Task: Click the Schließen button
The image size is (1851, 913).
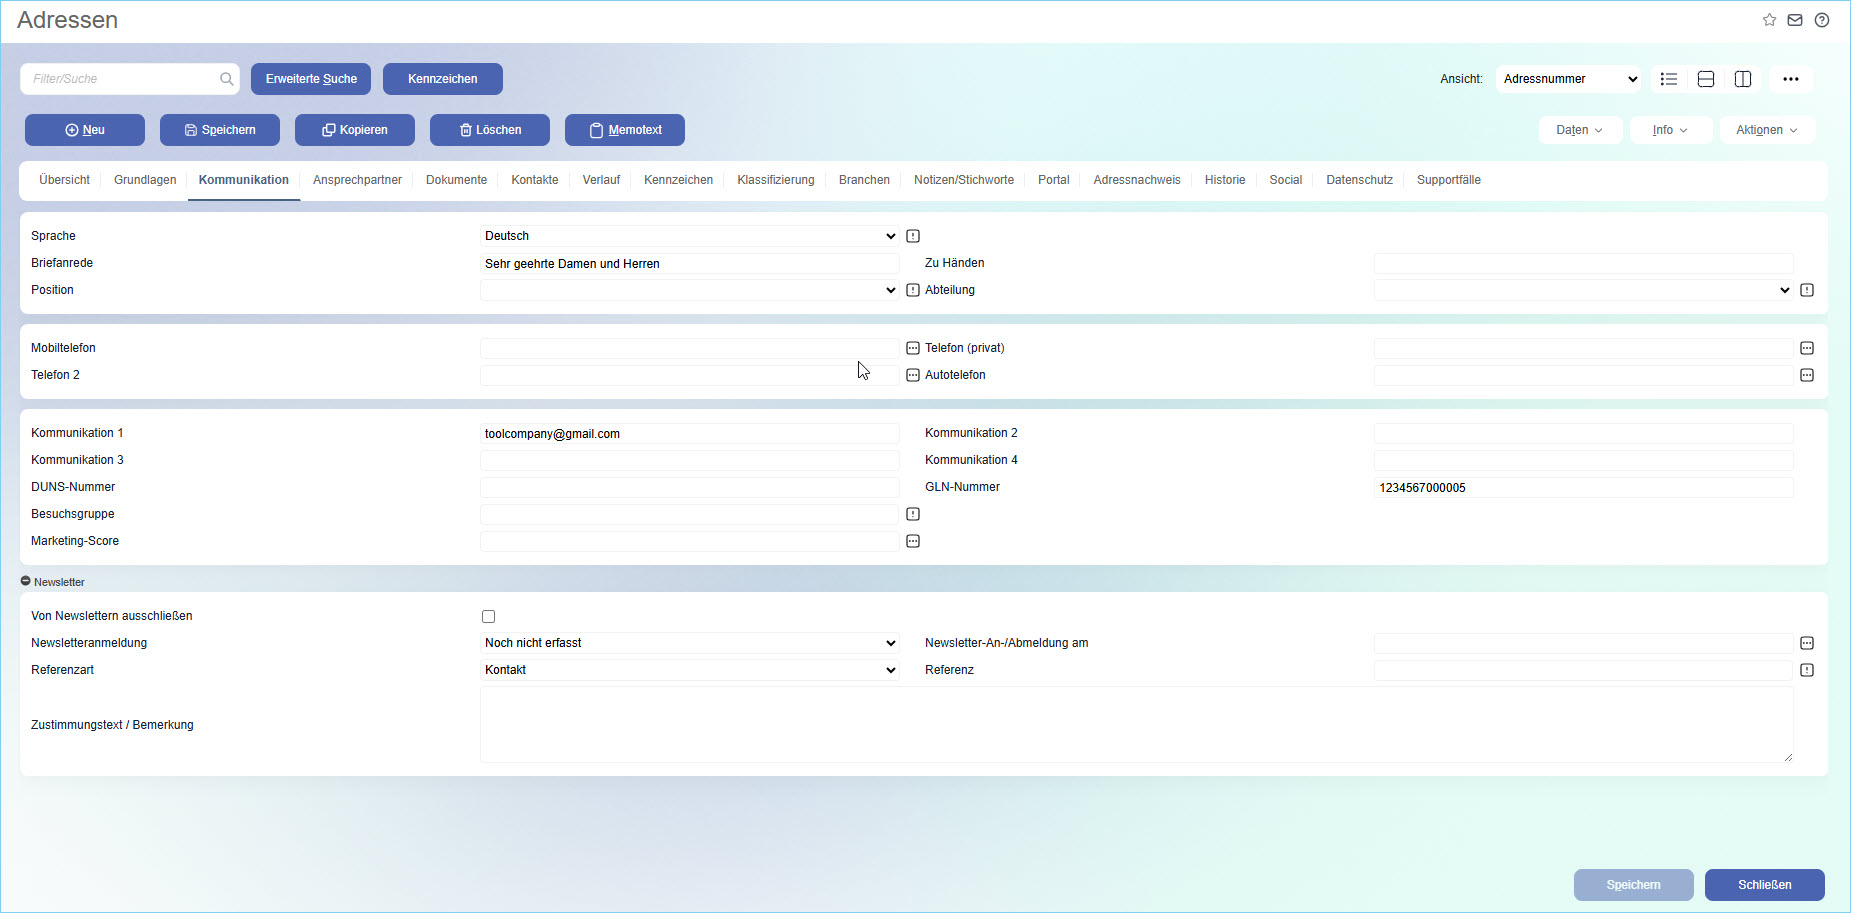Action: [x=1764, y=885]
